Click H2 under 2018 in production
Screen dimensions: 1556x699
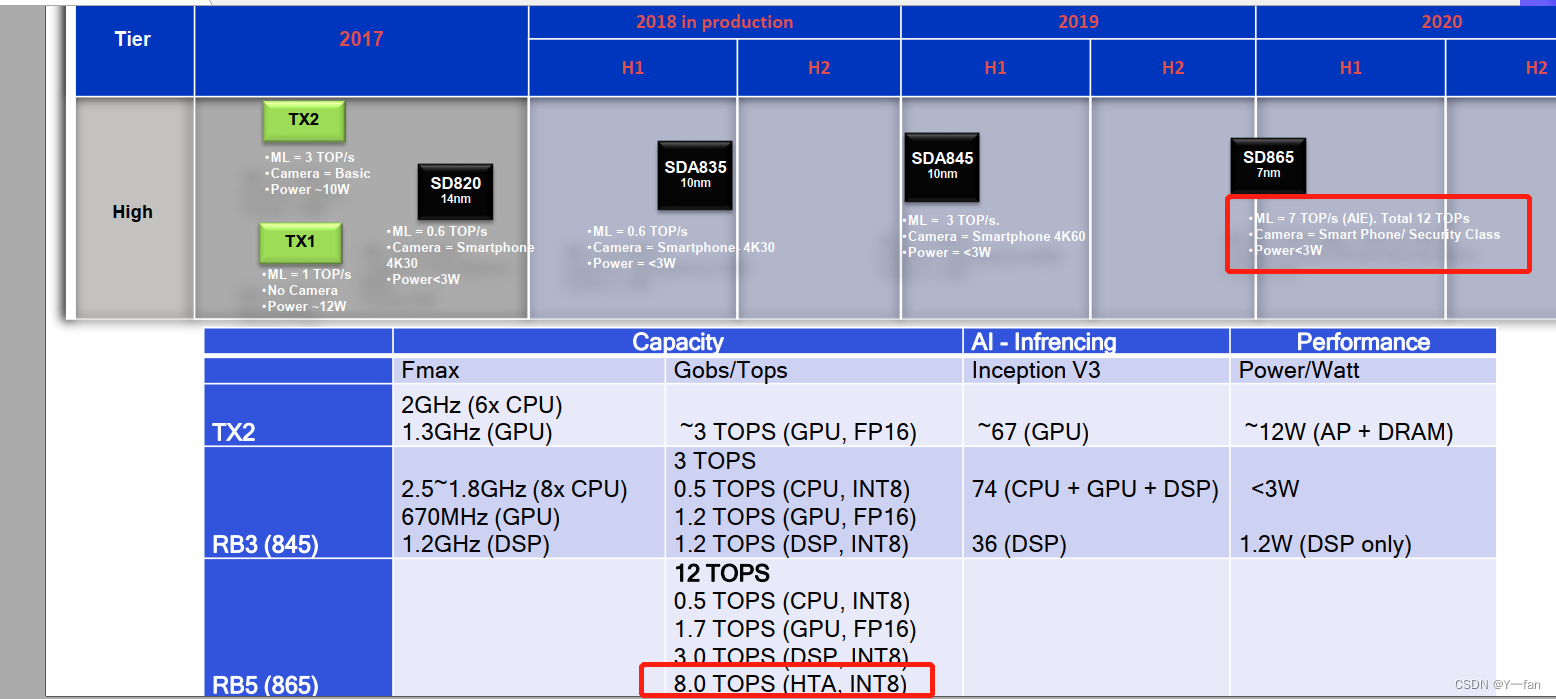819,68
